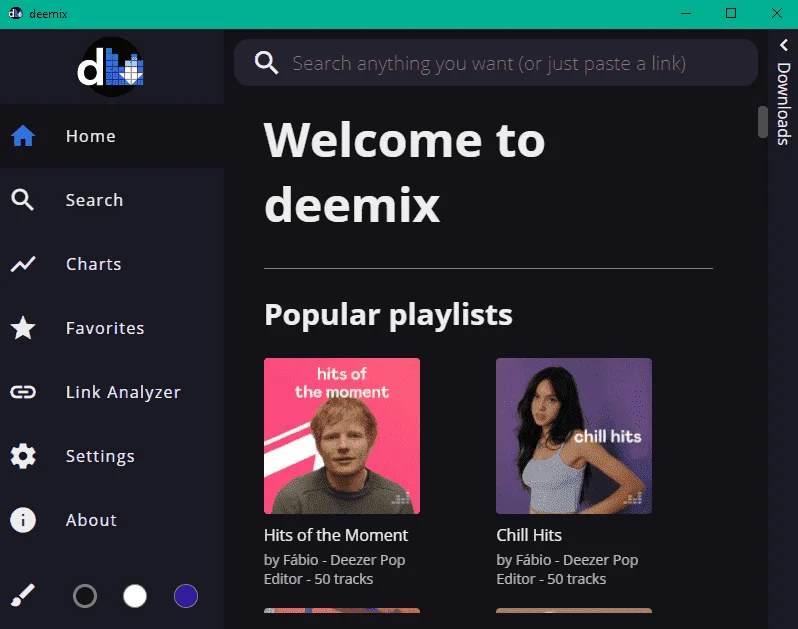The width and height of the screenshot is (798, 629).
Task: Open the Favorites label in sidebar
Action: 105,328
